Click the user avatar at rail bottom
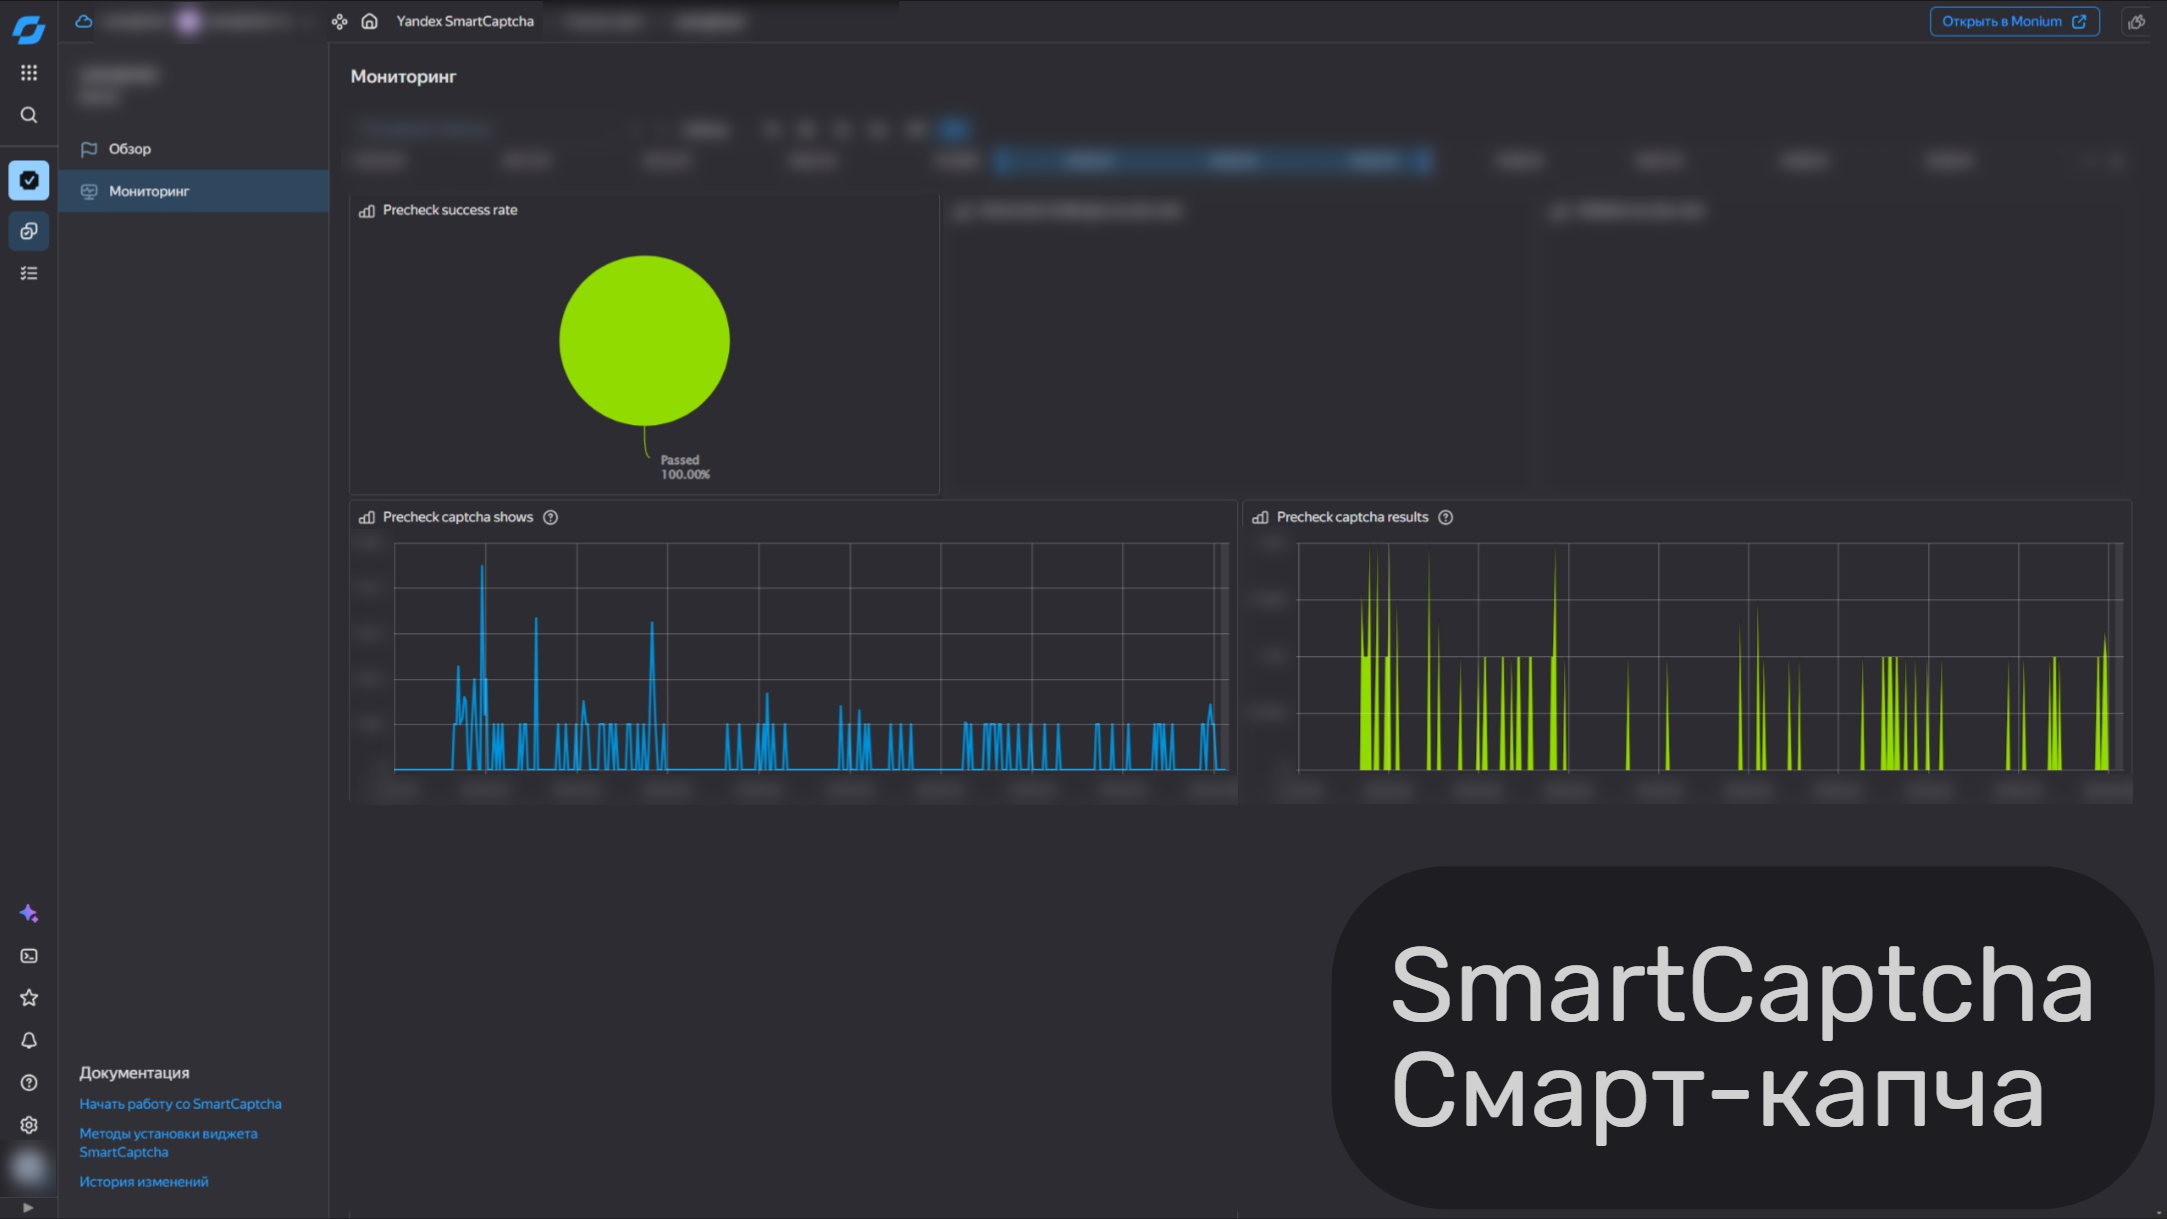Viewport: 2167px width, 1219px height. pos(29,1167)
